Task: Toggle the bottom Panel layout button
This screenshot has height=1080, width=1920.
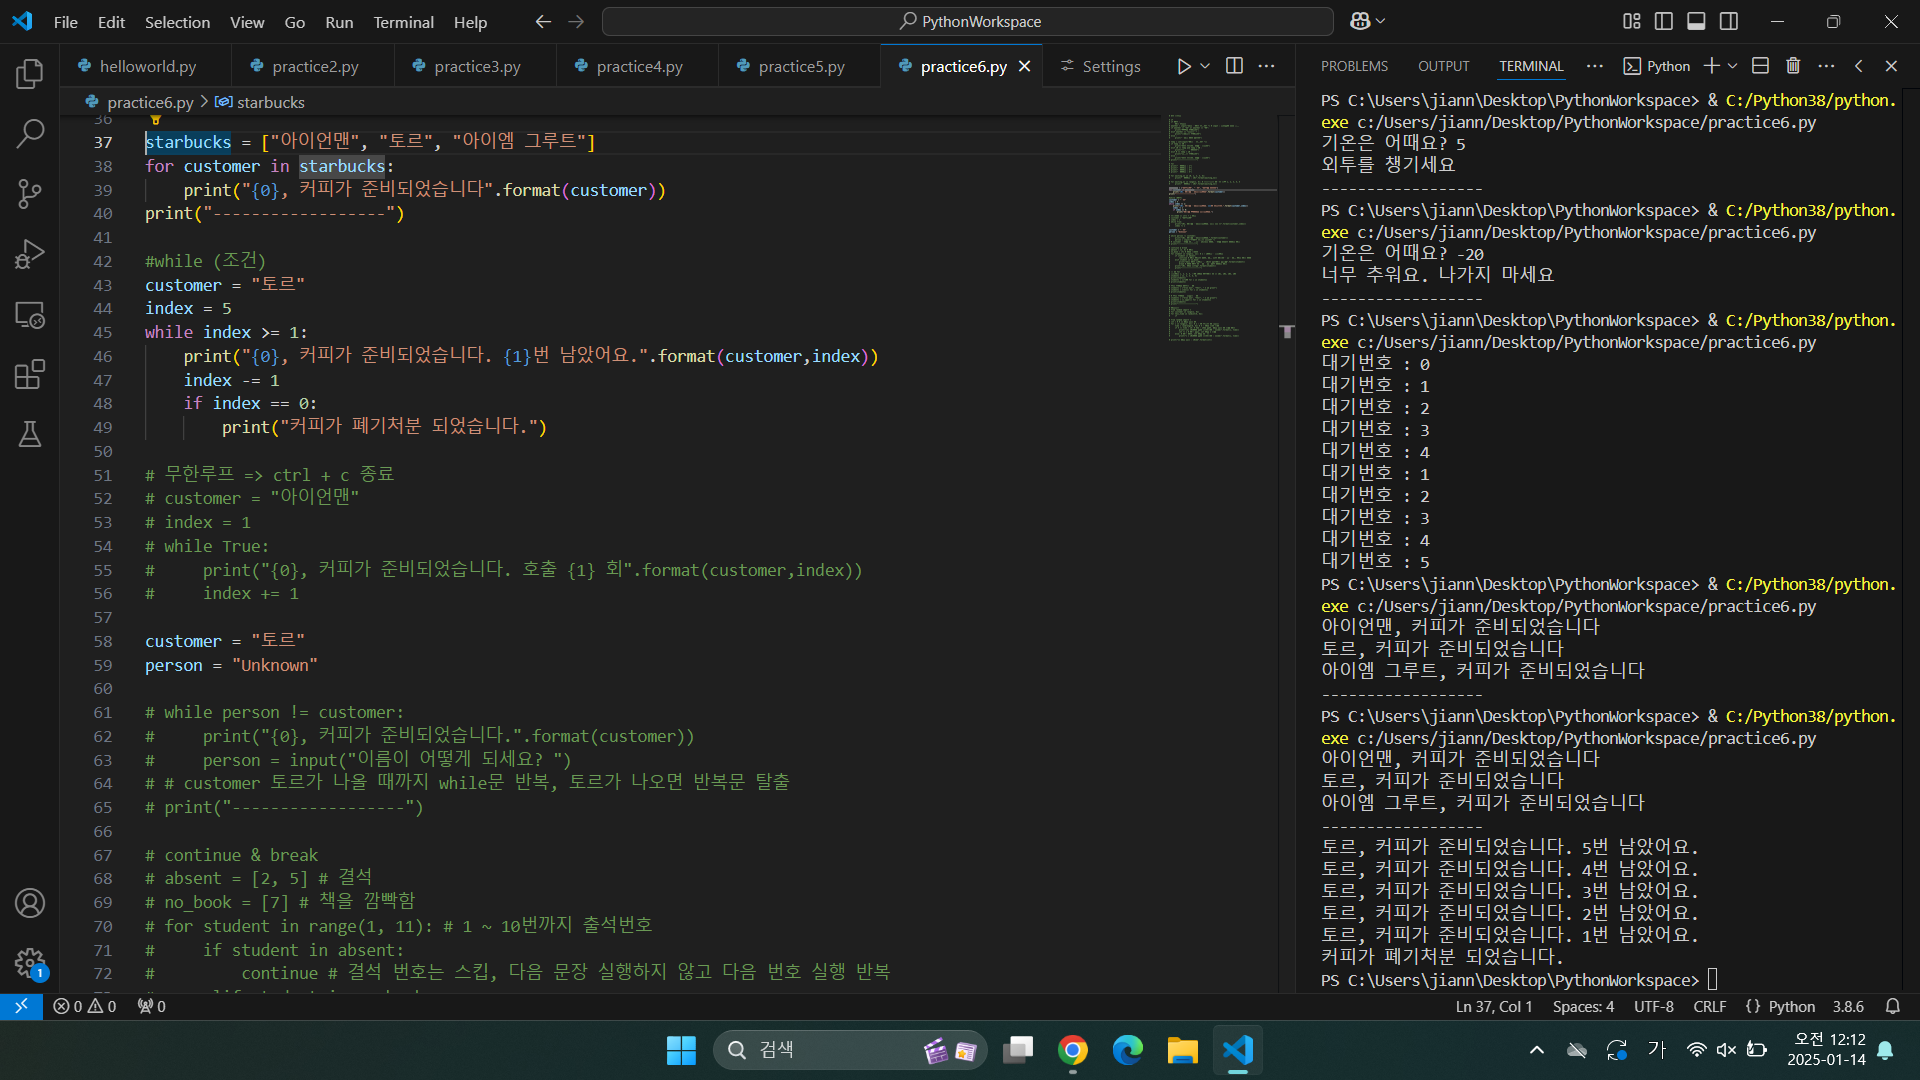Action: (x=1696, y=21)
